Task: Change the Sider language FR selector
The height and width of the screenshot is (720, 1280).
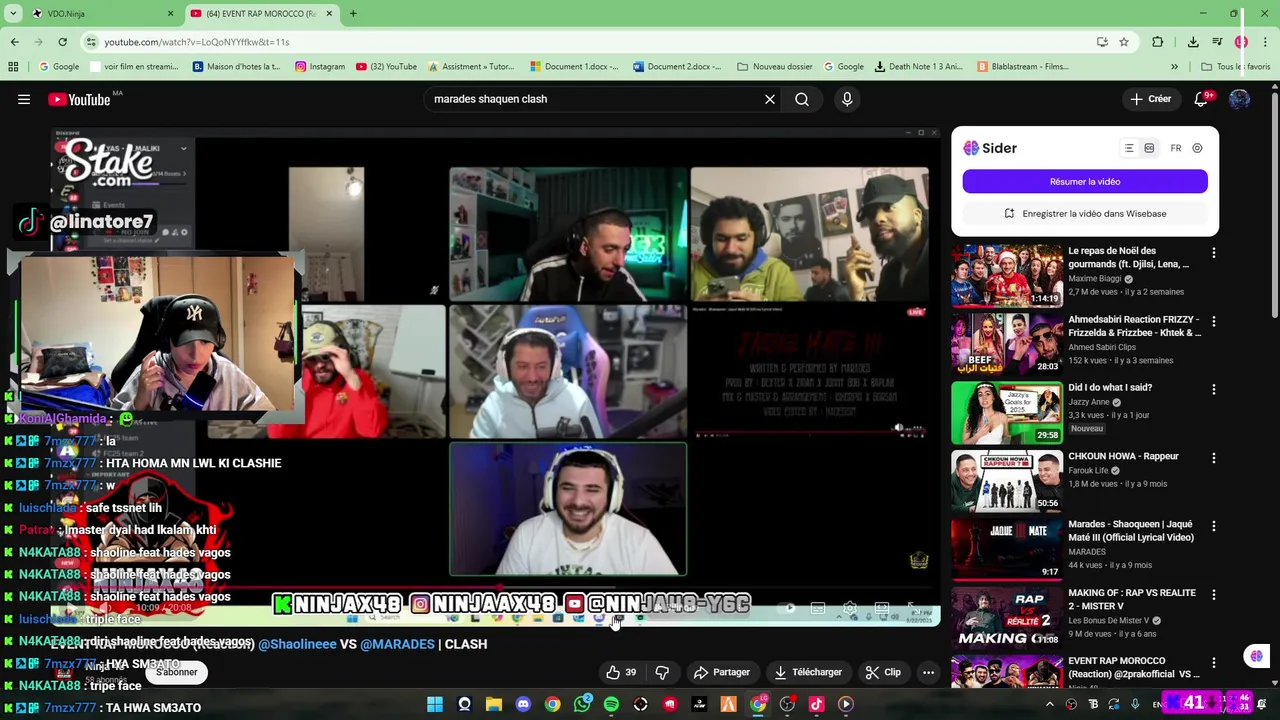Action: pyautogui.click(x=1176, y=148)
